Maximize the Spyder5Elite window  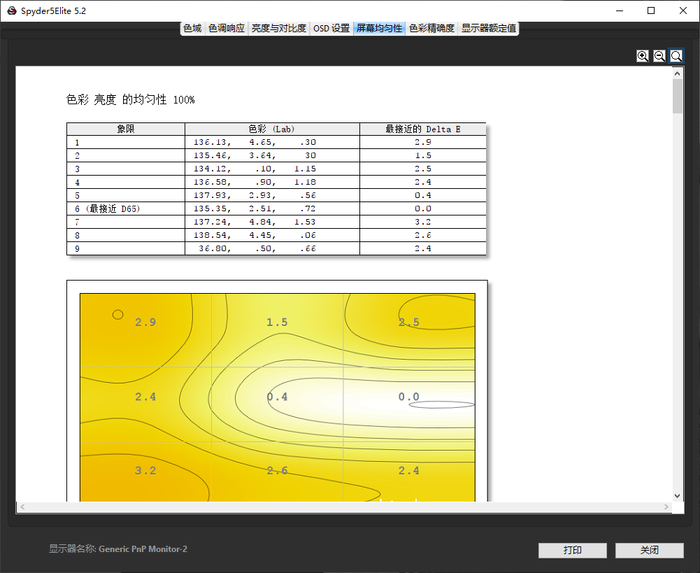pos(651,10)
